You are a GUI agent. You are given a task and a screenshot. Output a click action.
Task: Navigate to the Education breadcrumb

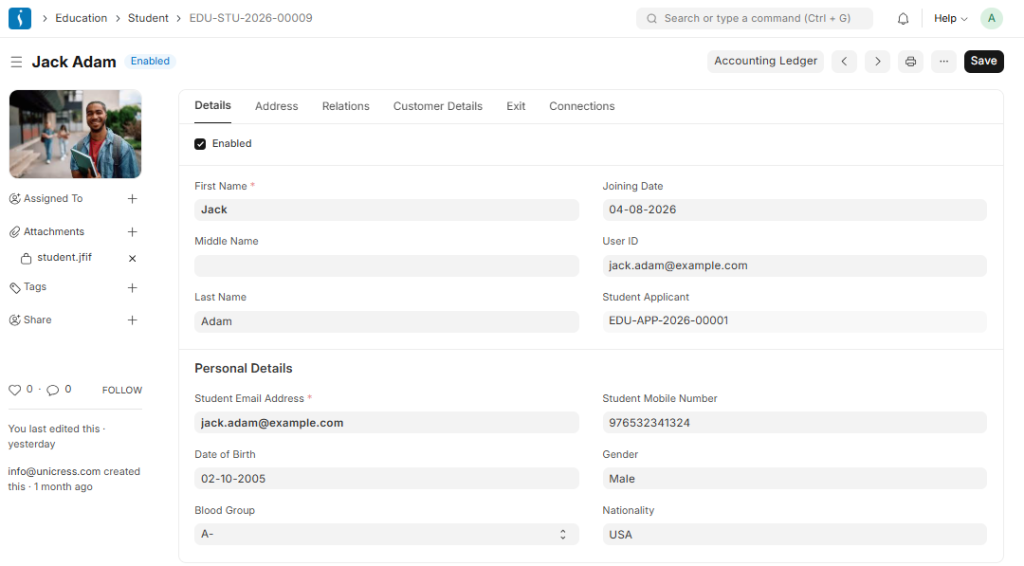click(81, 18)
